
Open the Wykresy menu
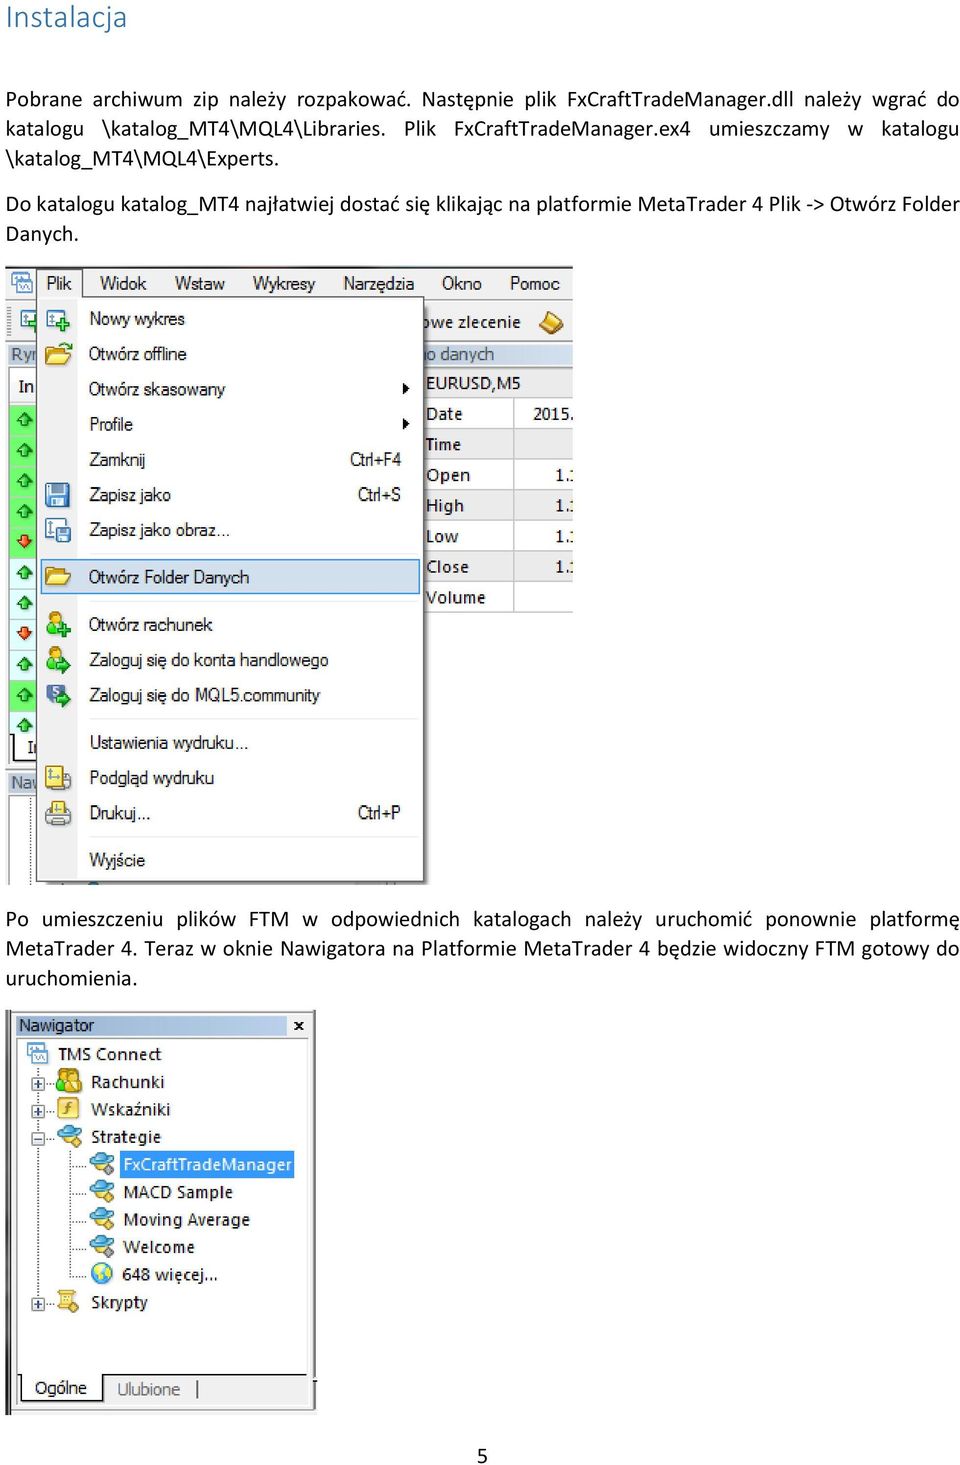pyautogui.click(x=284, y=283)
